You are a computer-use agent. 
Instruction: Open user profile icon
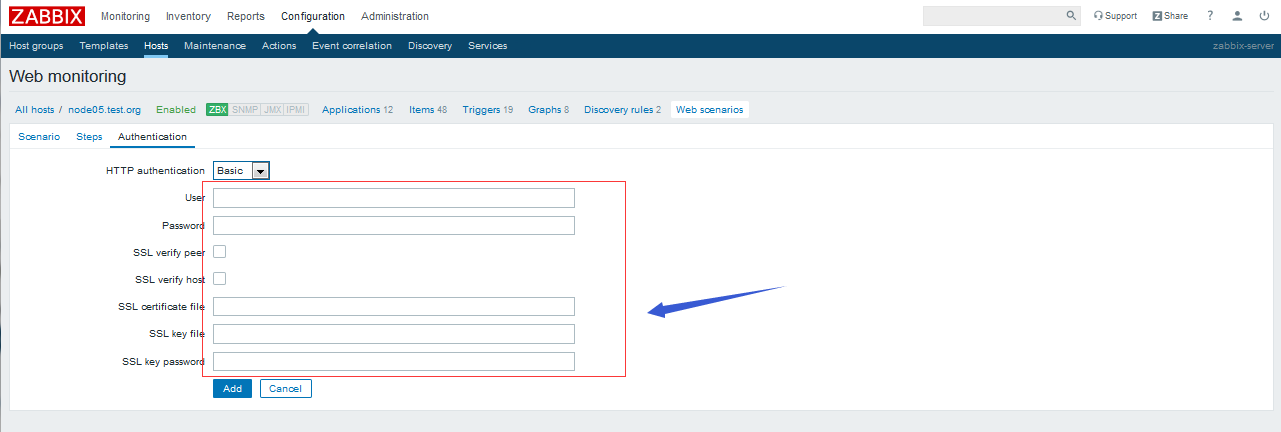coord(1237,16)
